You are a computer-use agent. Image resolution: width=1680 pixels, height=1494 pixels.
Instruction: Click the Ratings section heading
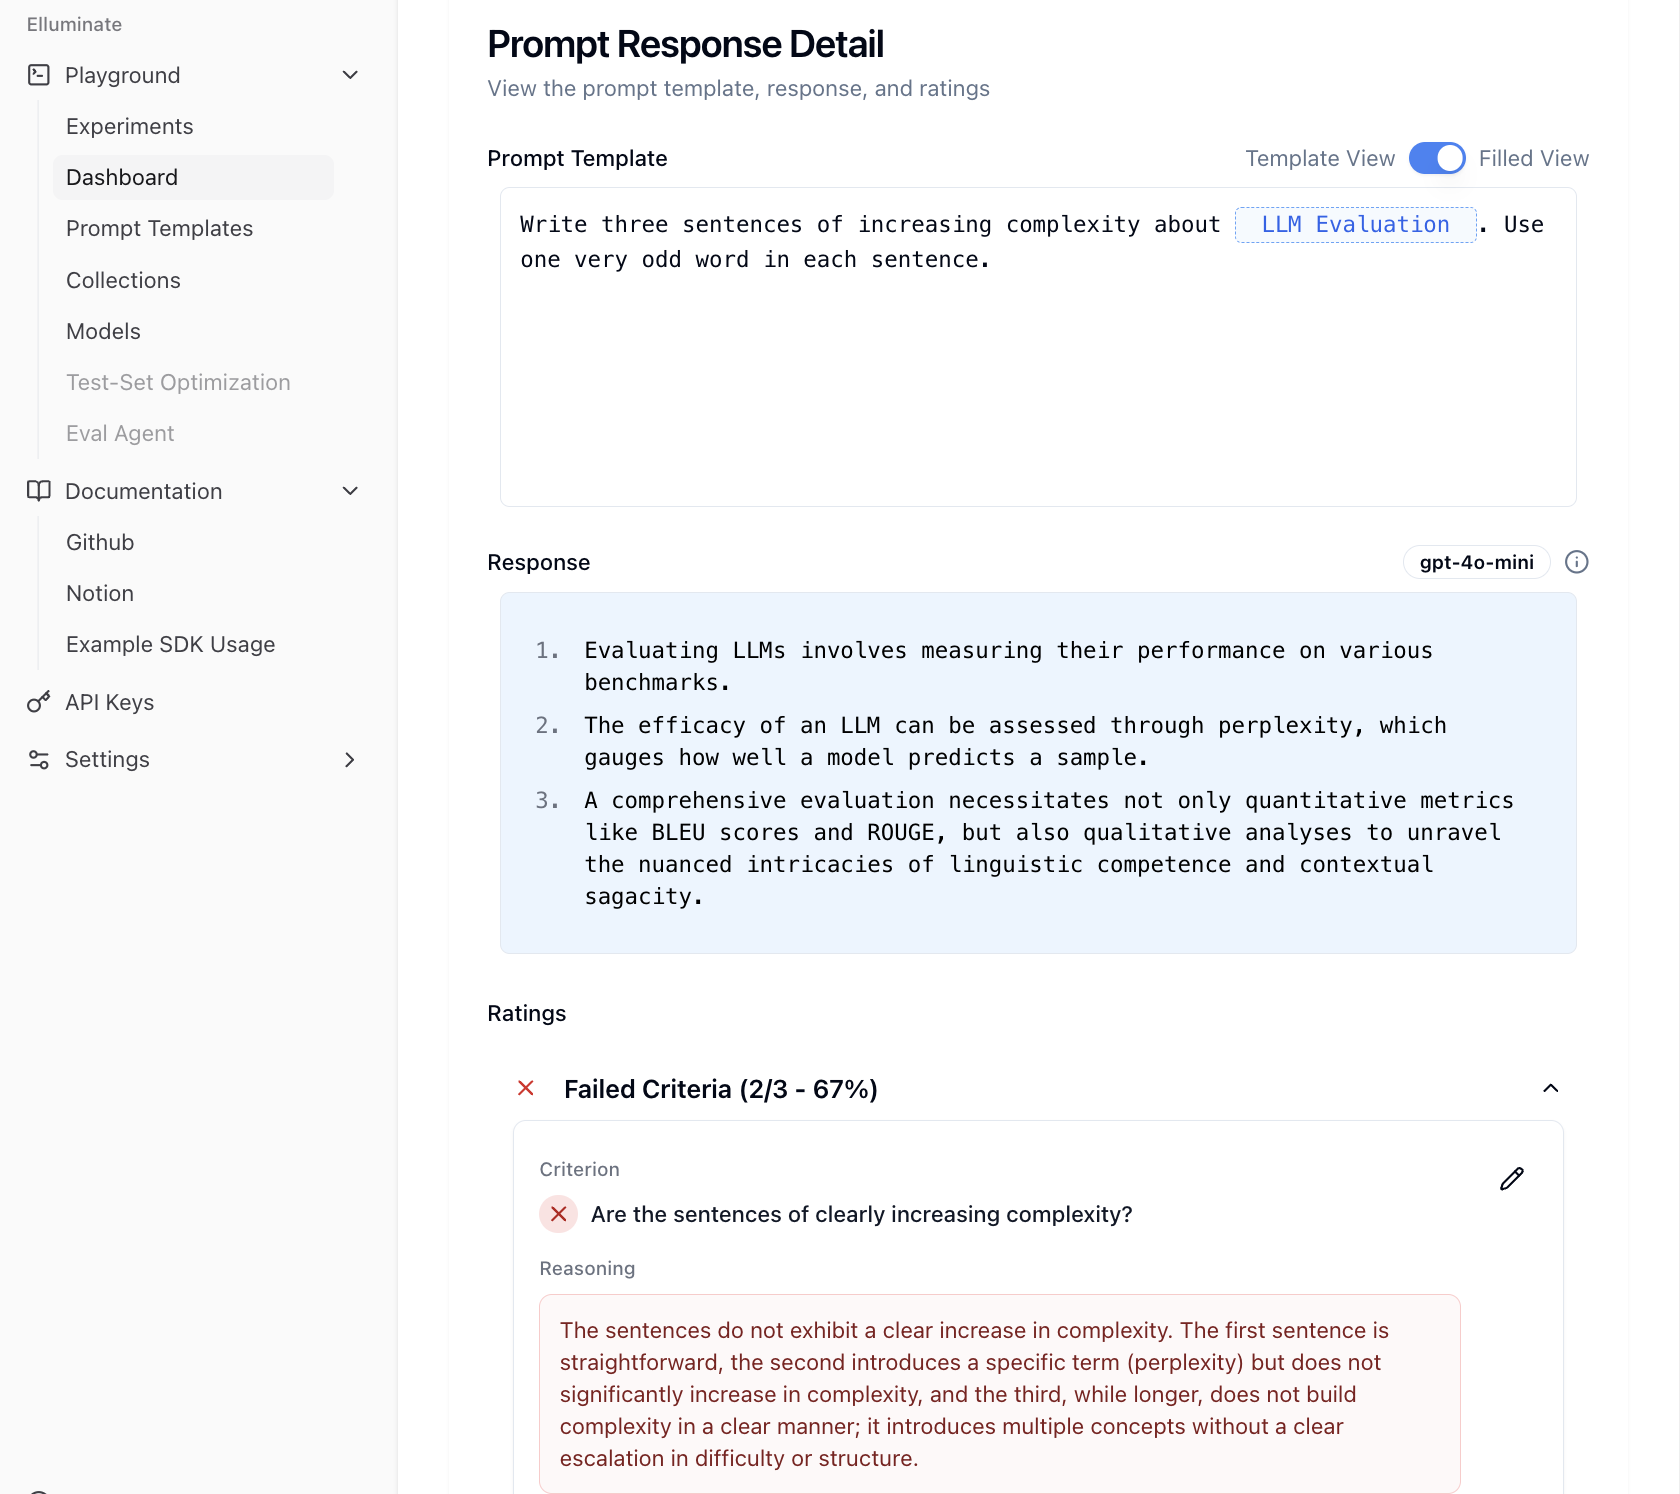(x=527, y=1013)
